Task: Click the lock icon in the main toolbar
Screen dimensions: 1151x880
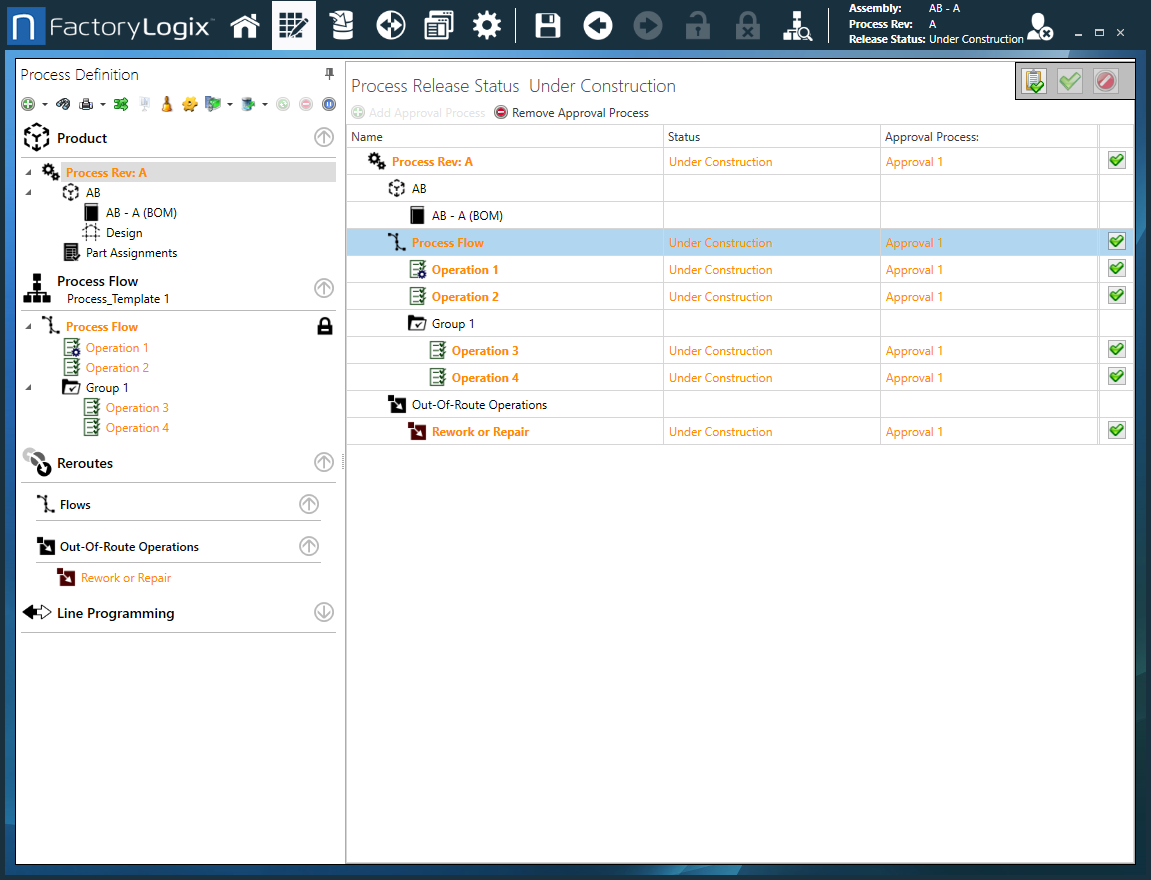Action: 697,24
